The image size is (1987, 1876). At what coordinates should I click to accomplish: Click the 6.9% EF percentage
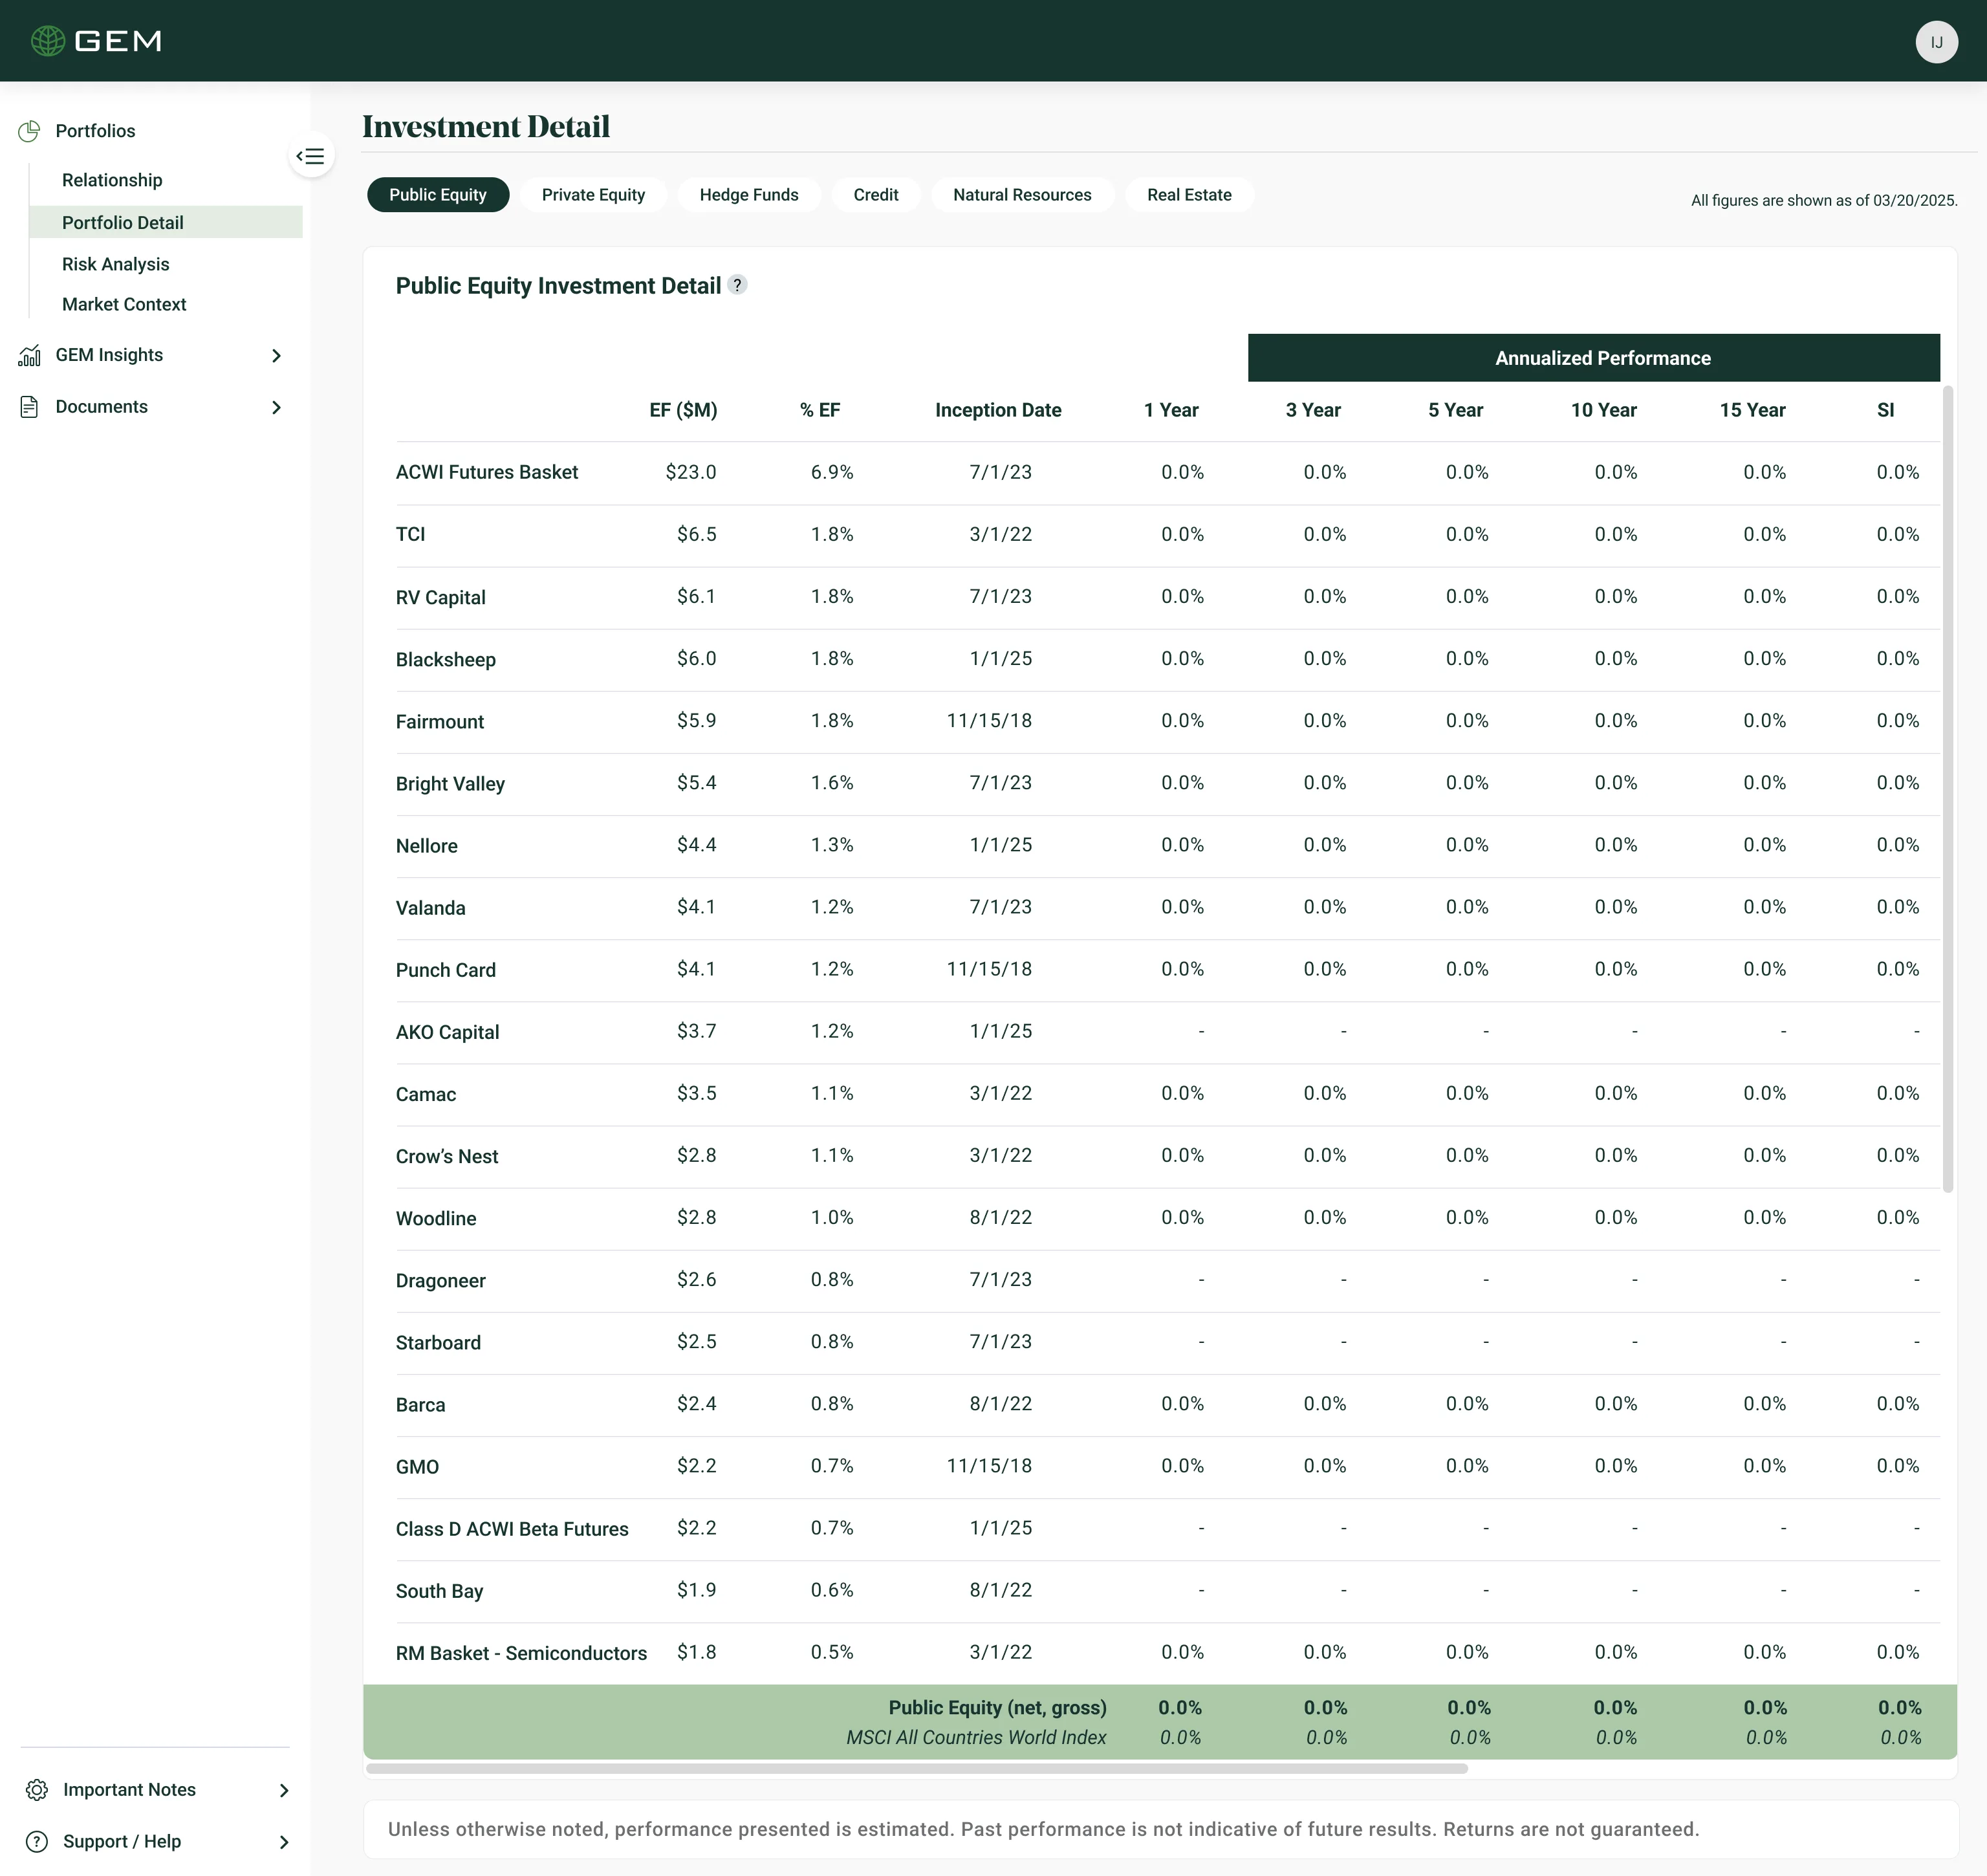tap(832, 472)
